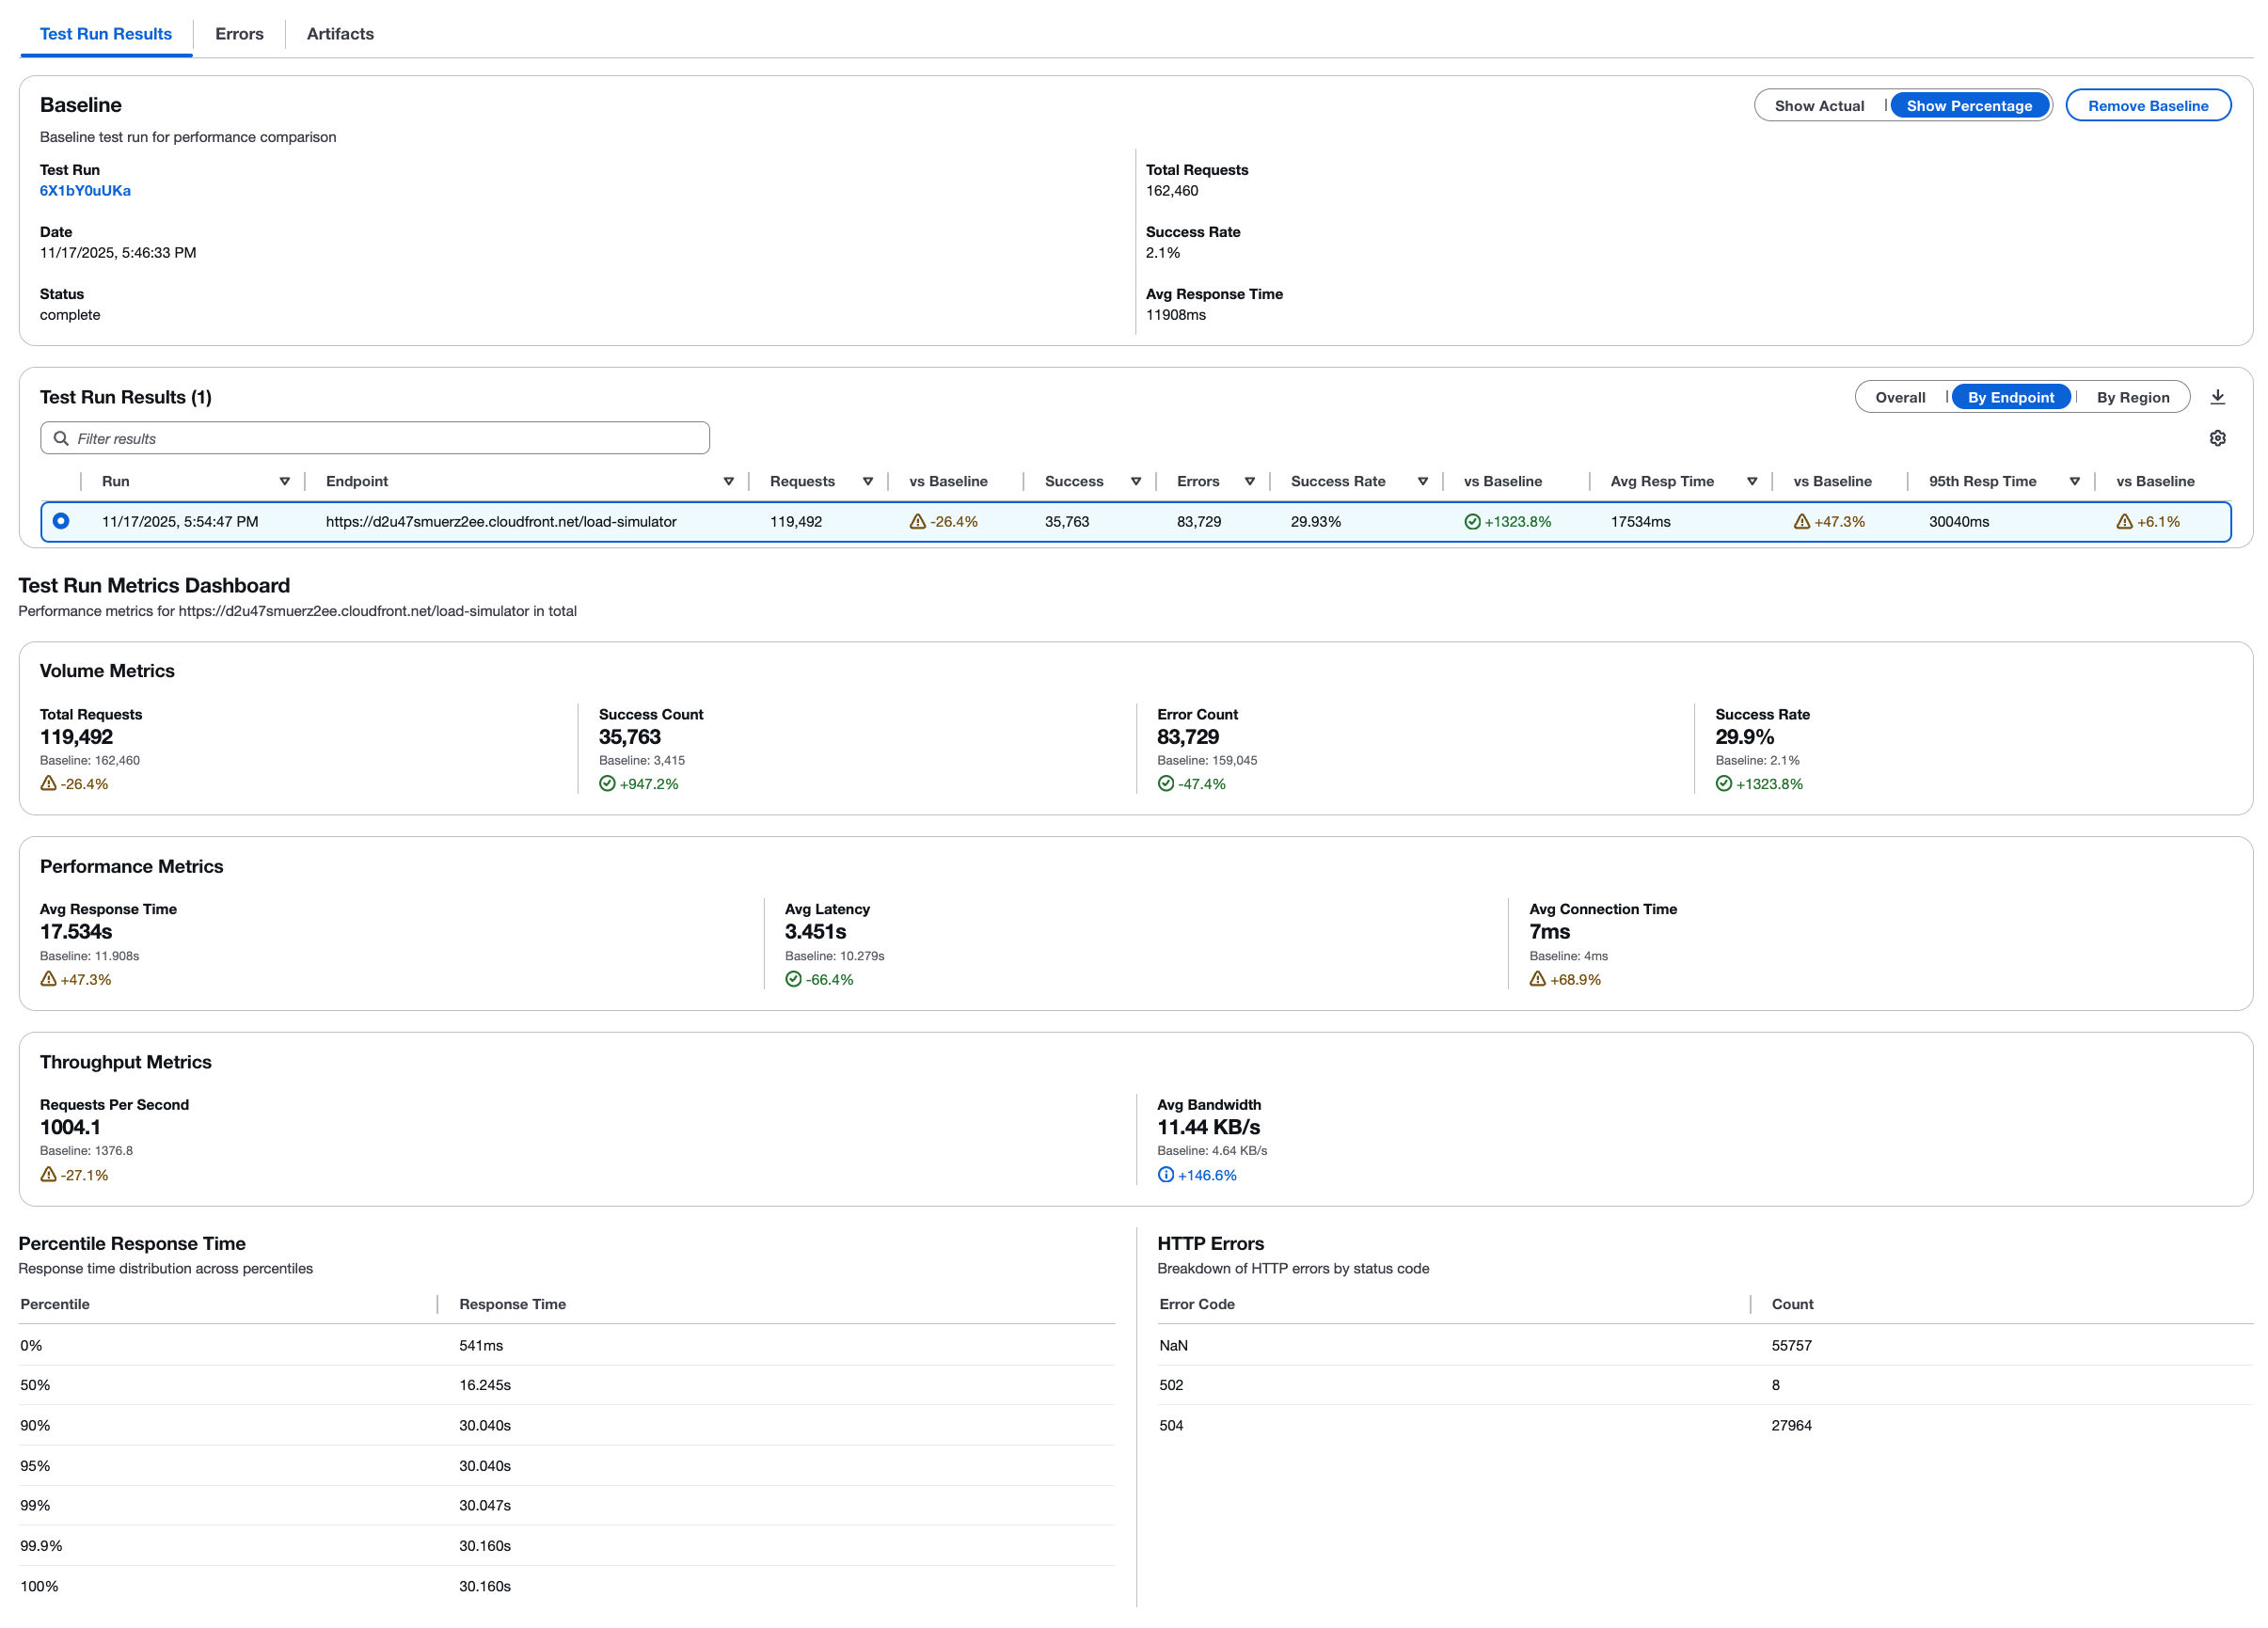
Task: Click the search icon in filter box
Action: 61,438
